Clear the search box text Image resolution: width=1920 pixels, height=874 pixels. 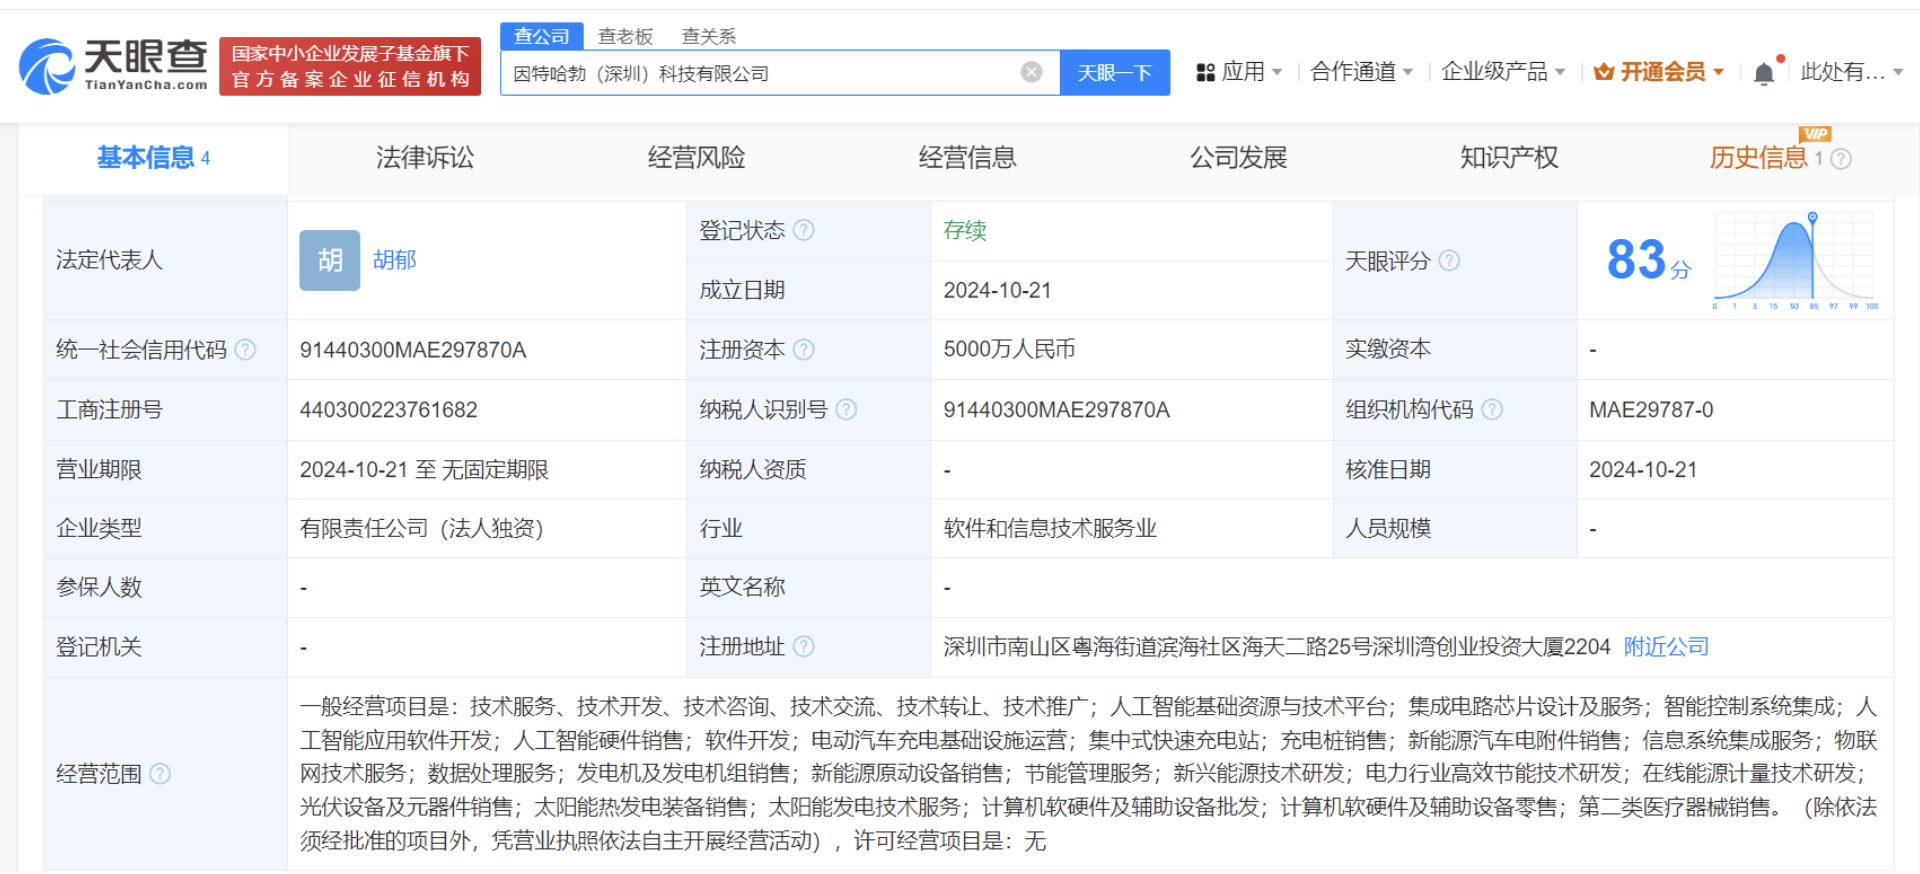1031,72
